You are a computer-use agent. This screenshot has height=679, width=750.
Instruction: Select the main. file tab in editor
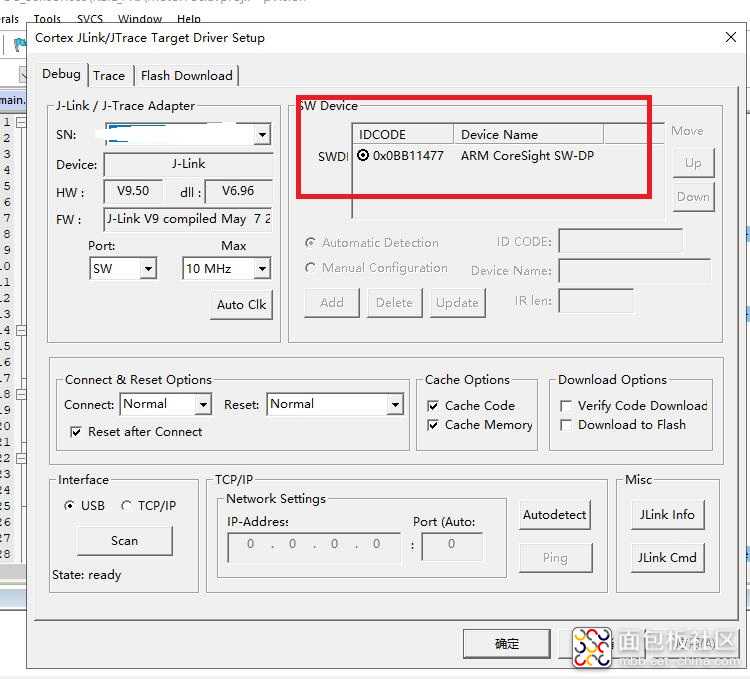pos(13,100)
